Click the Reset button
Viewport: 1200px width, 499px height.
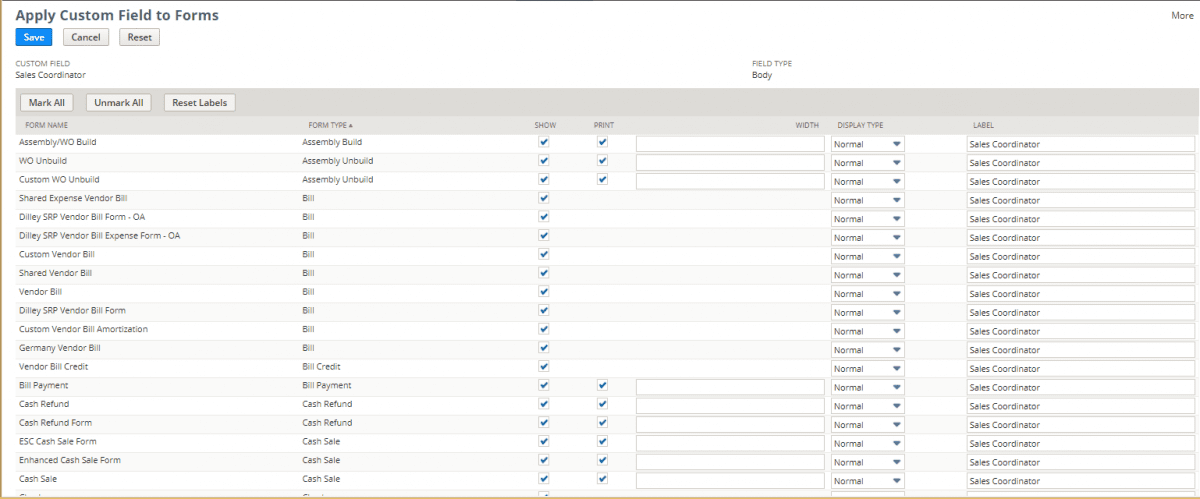pos(139,37)
